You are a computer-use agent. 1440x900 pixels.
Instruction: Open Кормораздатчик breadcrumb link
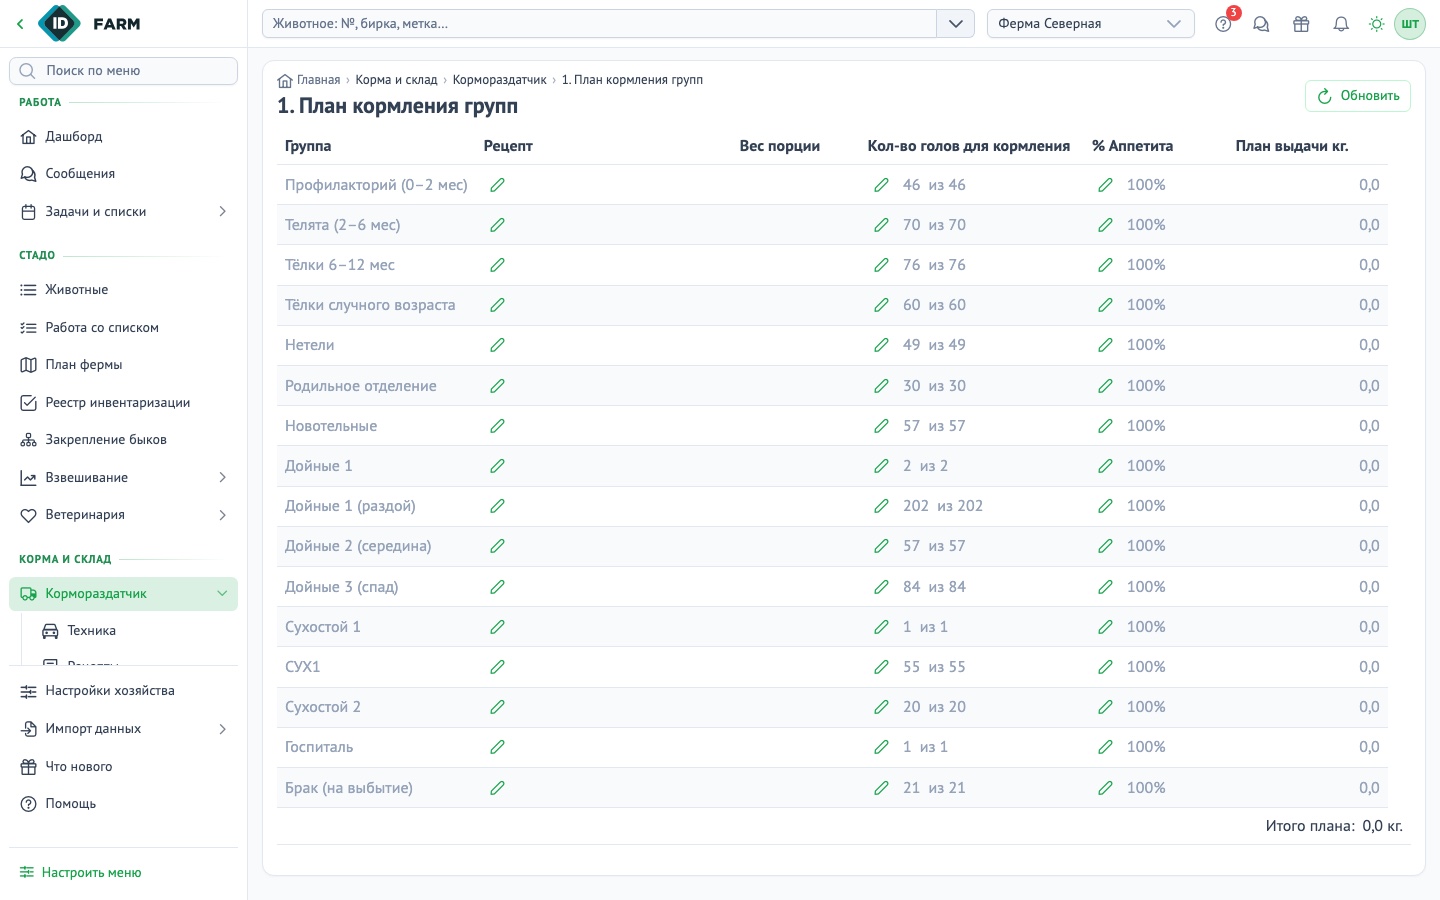tap(499, 80)
